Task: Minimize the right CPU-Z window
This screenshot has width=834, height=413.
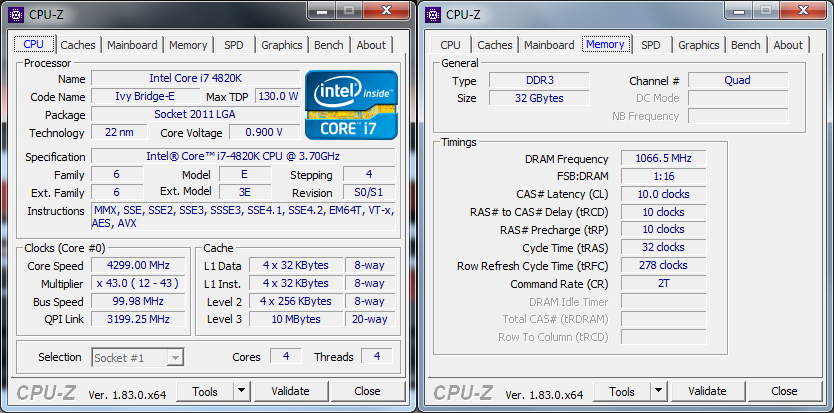Action: [739, 9]
